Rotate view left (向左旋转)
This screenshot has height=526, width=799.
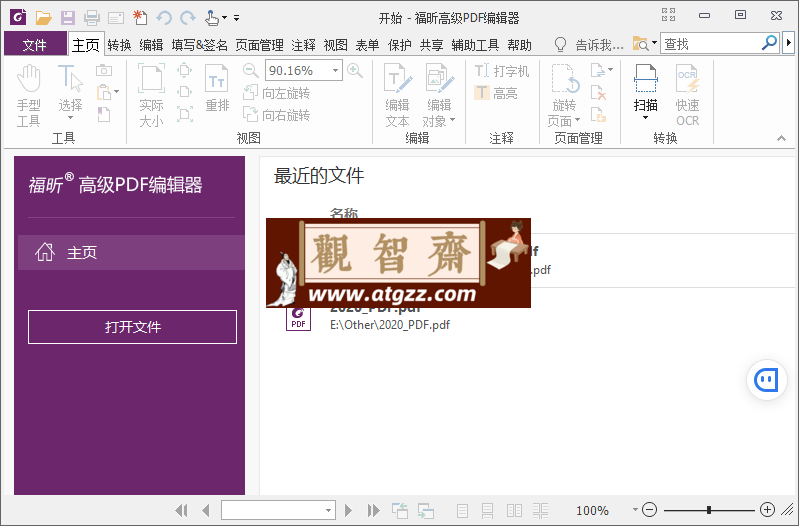pos(277,93)
